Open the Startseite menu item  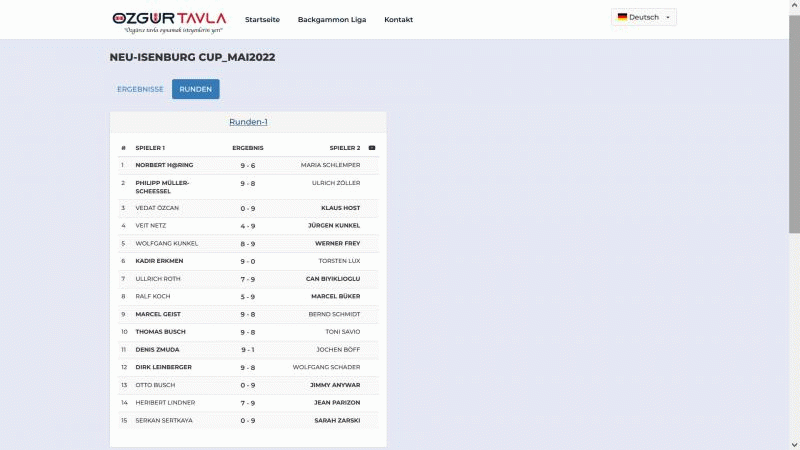tap(262, 20)
